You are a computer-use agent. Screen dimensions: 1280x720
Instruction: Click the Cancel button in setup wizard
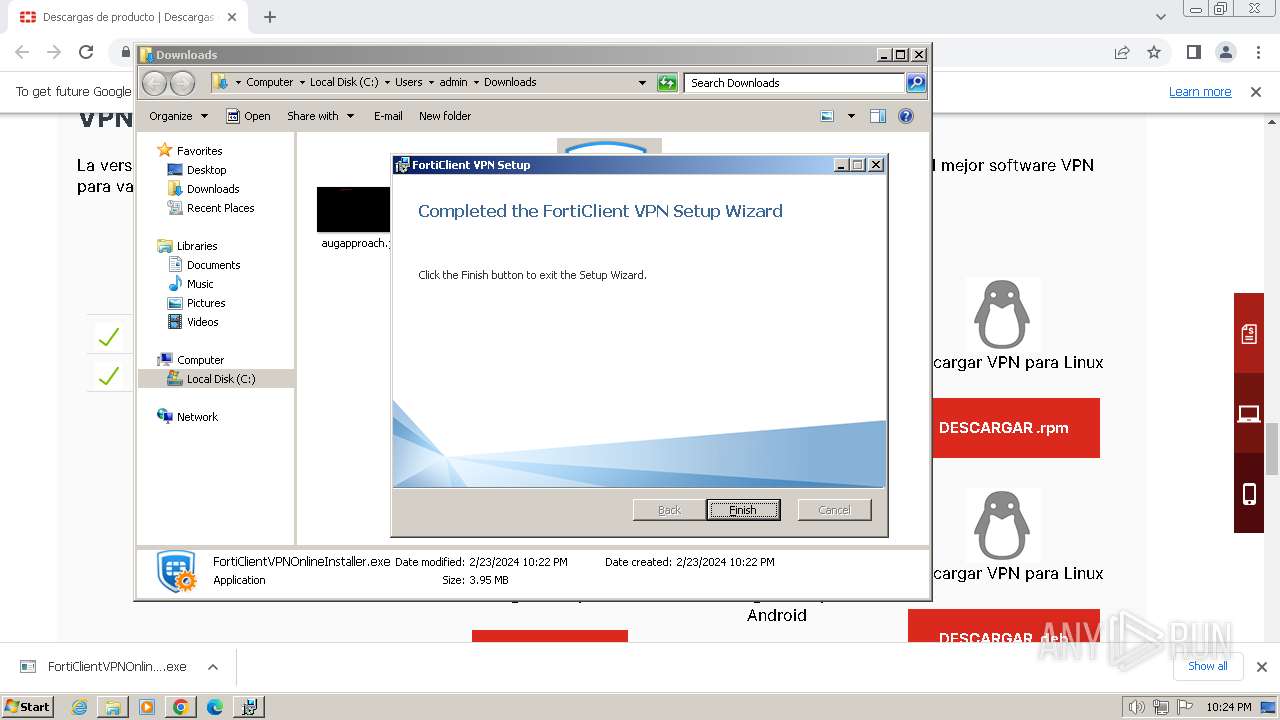click(834, 510)
